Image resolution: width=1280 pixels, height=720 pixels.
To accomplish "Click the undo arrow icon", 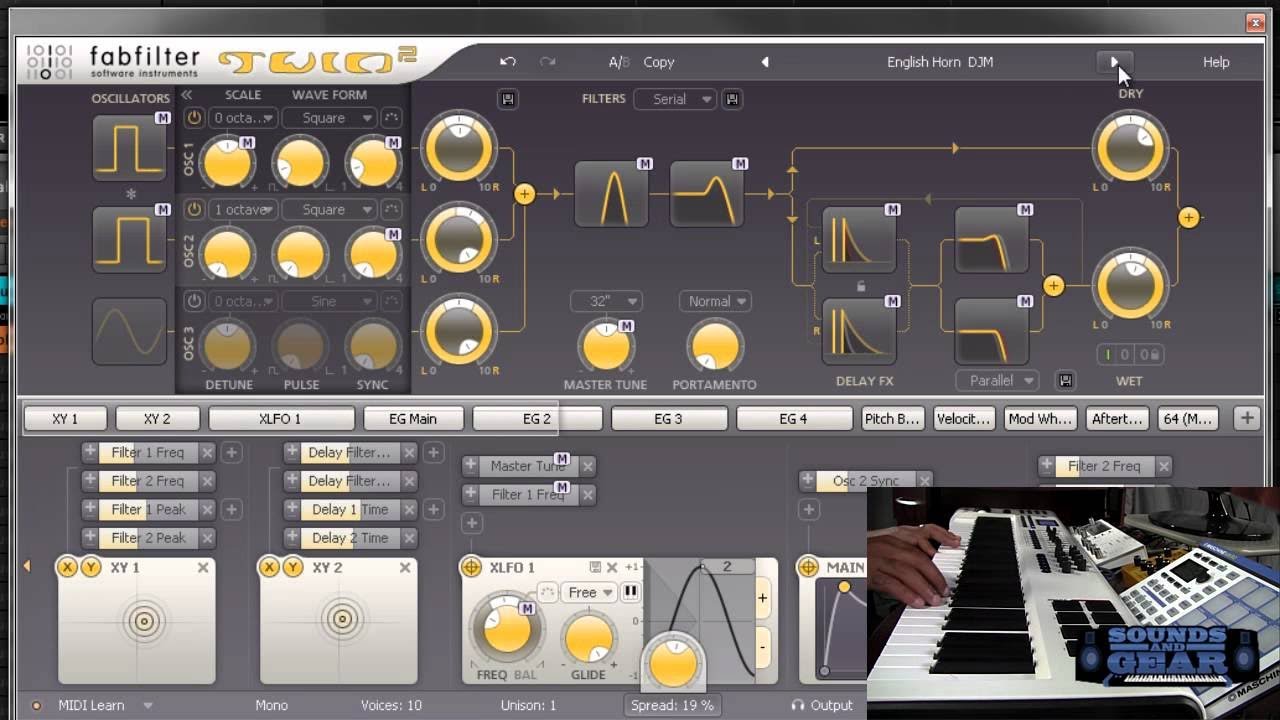I will (x=508, y=62).
